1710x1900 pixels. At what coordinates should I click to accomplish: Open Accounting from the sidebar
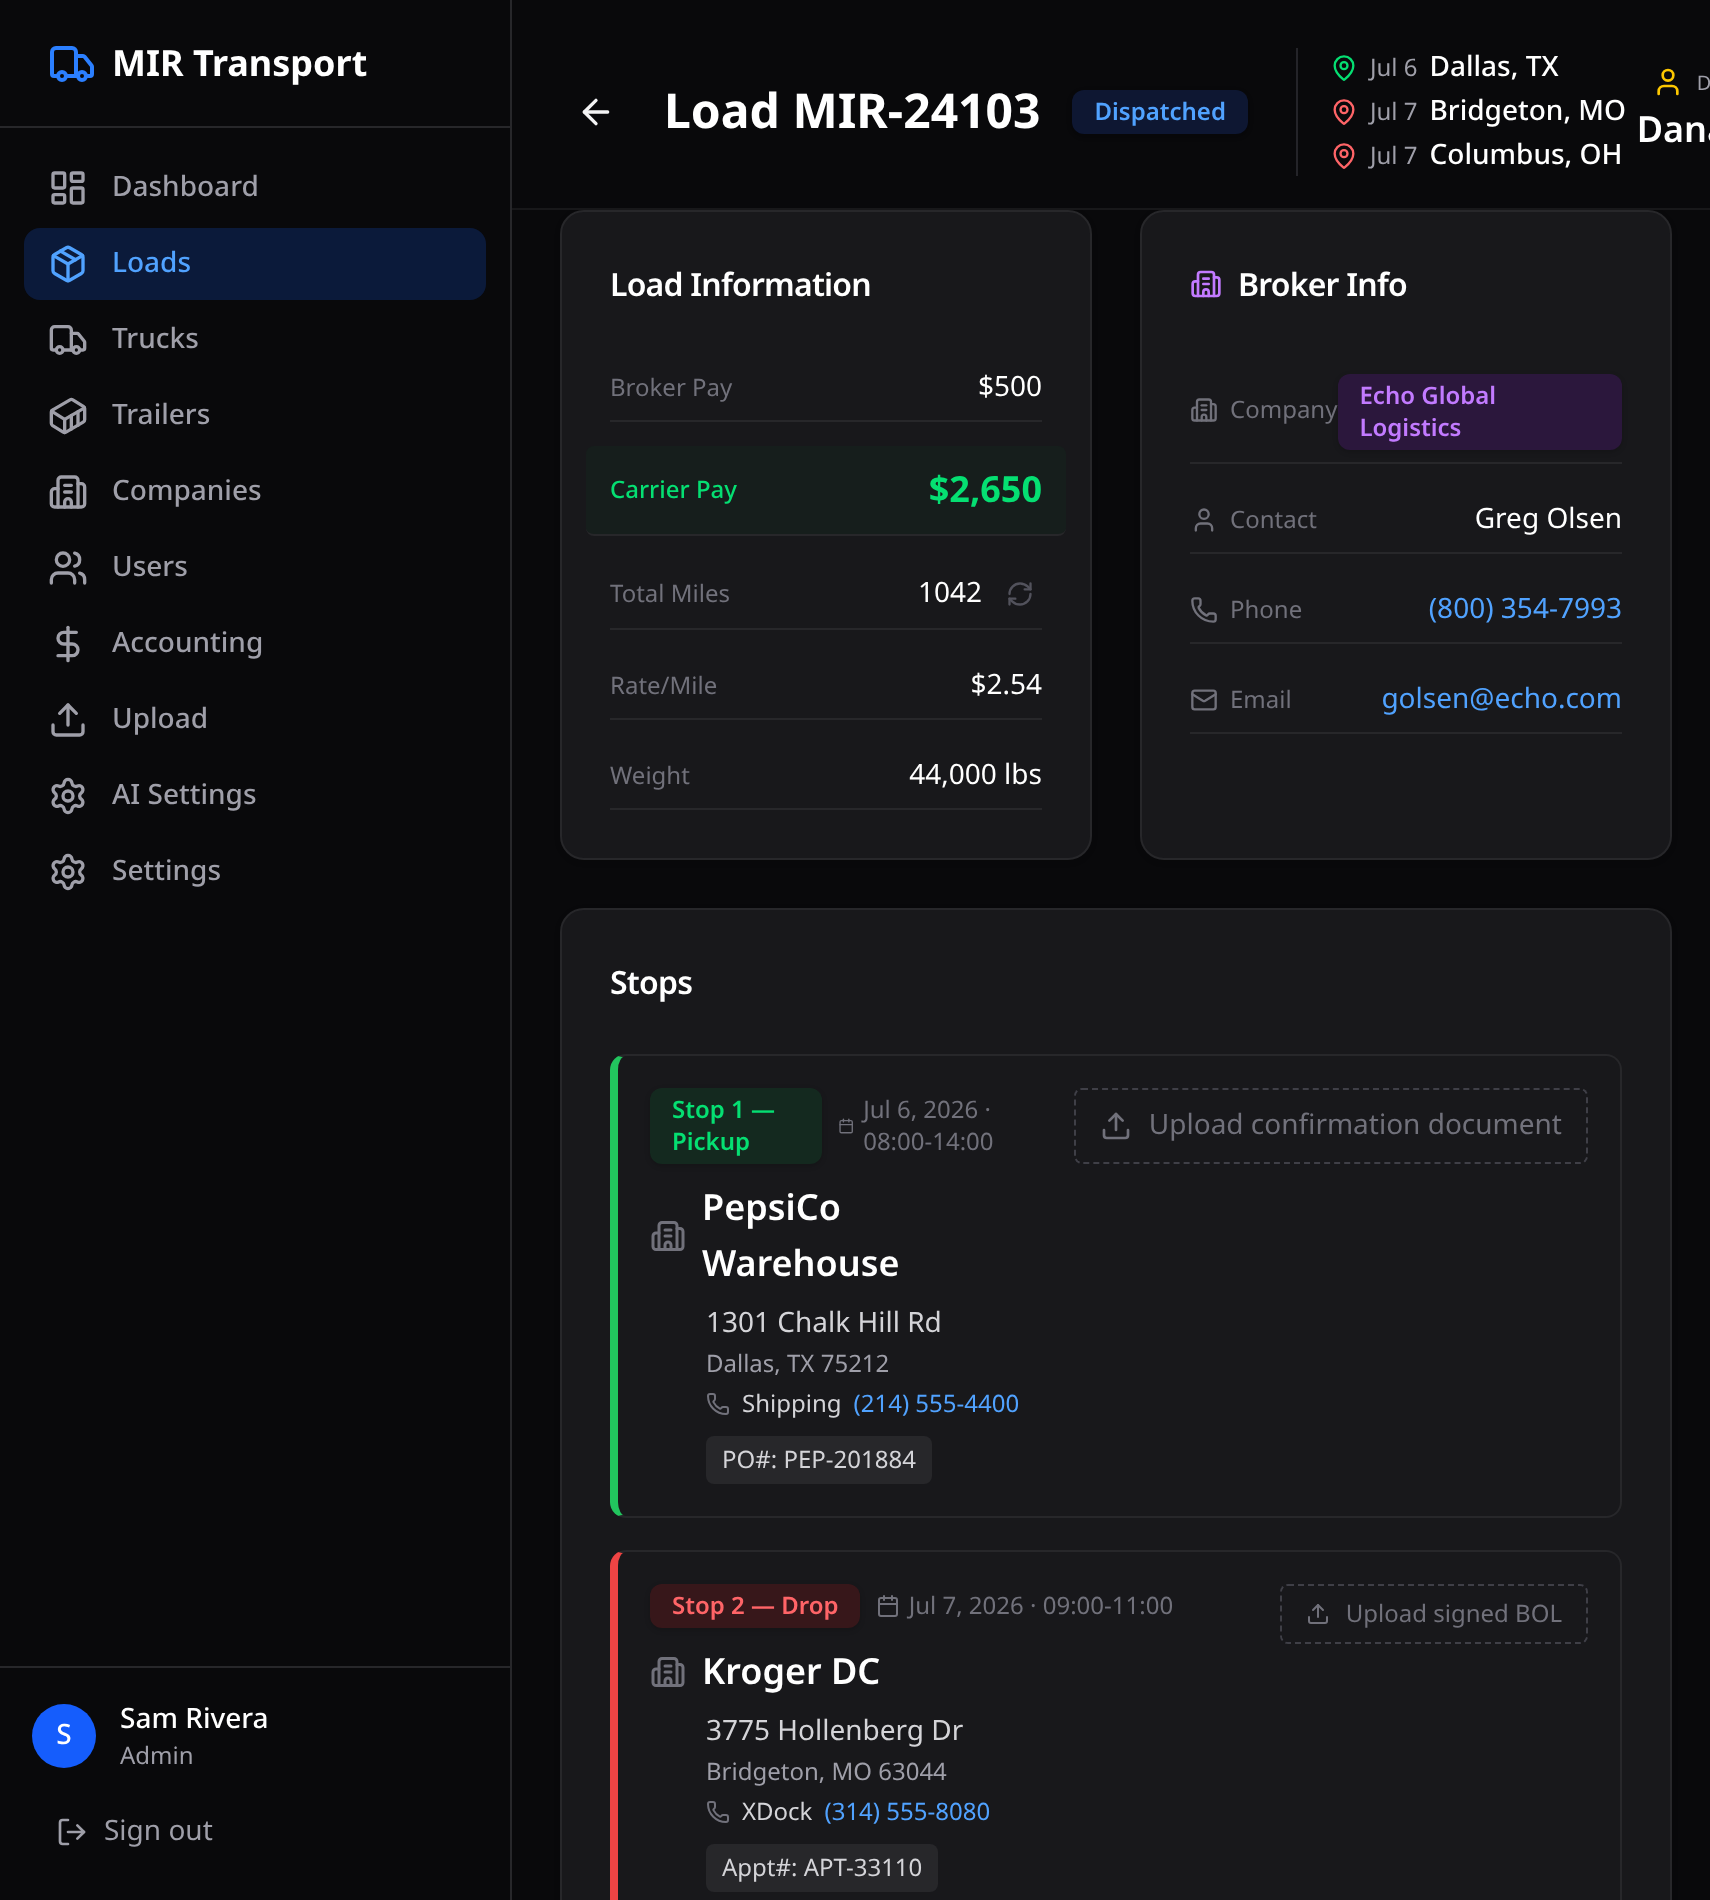click(x=255, y=643)
